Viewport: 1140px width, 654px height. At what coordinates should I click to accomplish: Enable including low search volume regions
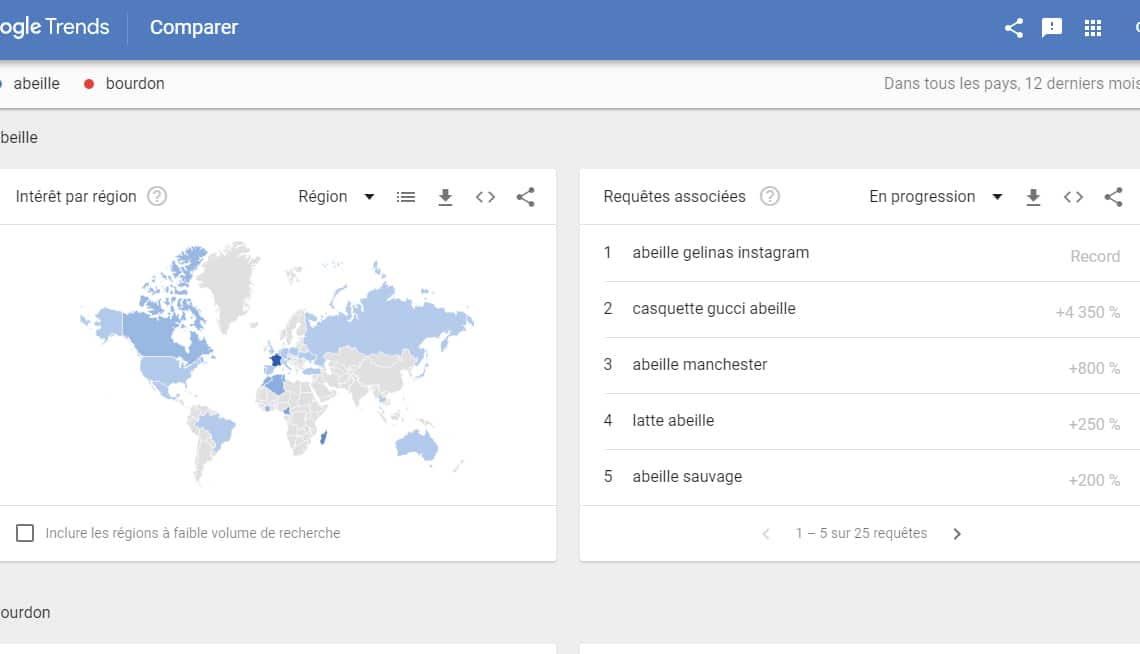pos(25,533)
